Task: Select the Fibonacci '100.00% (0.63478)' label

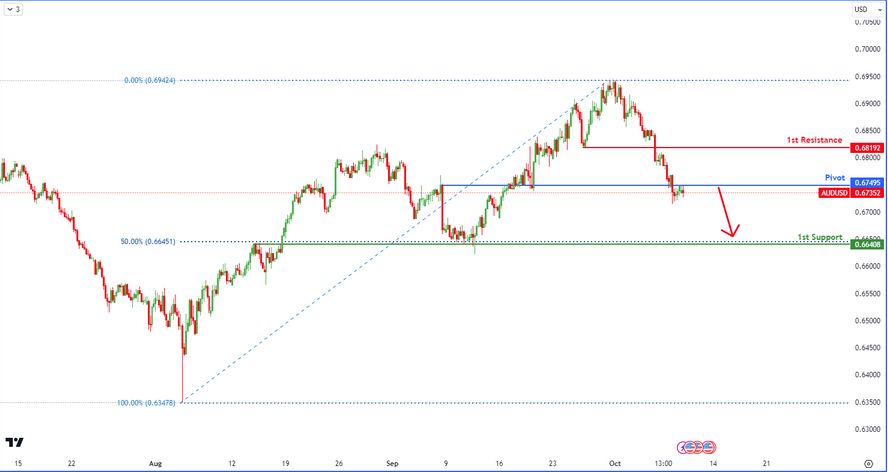Action: 146,403
